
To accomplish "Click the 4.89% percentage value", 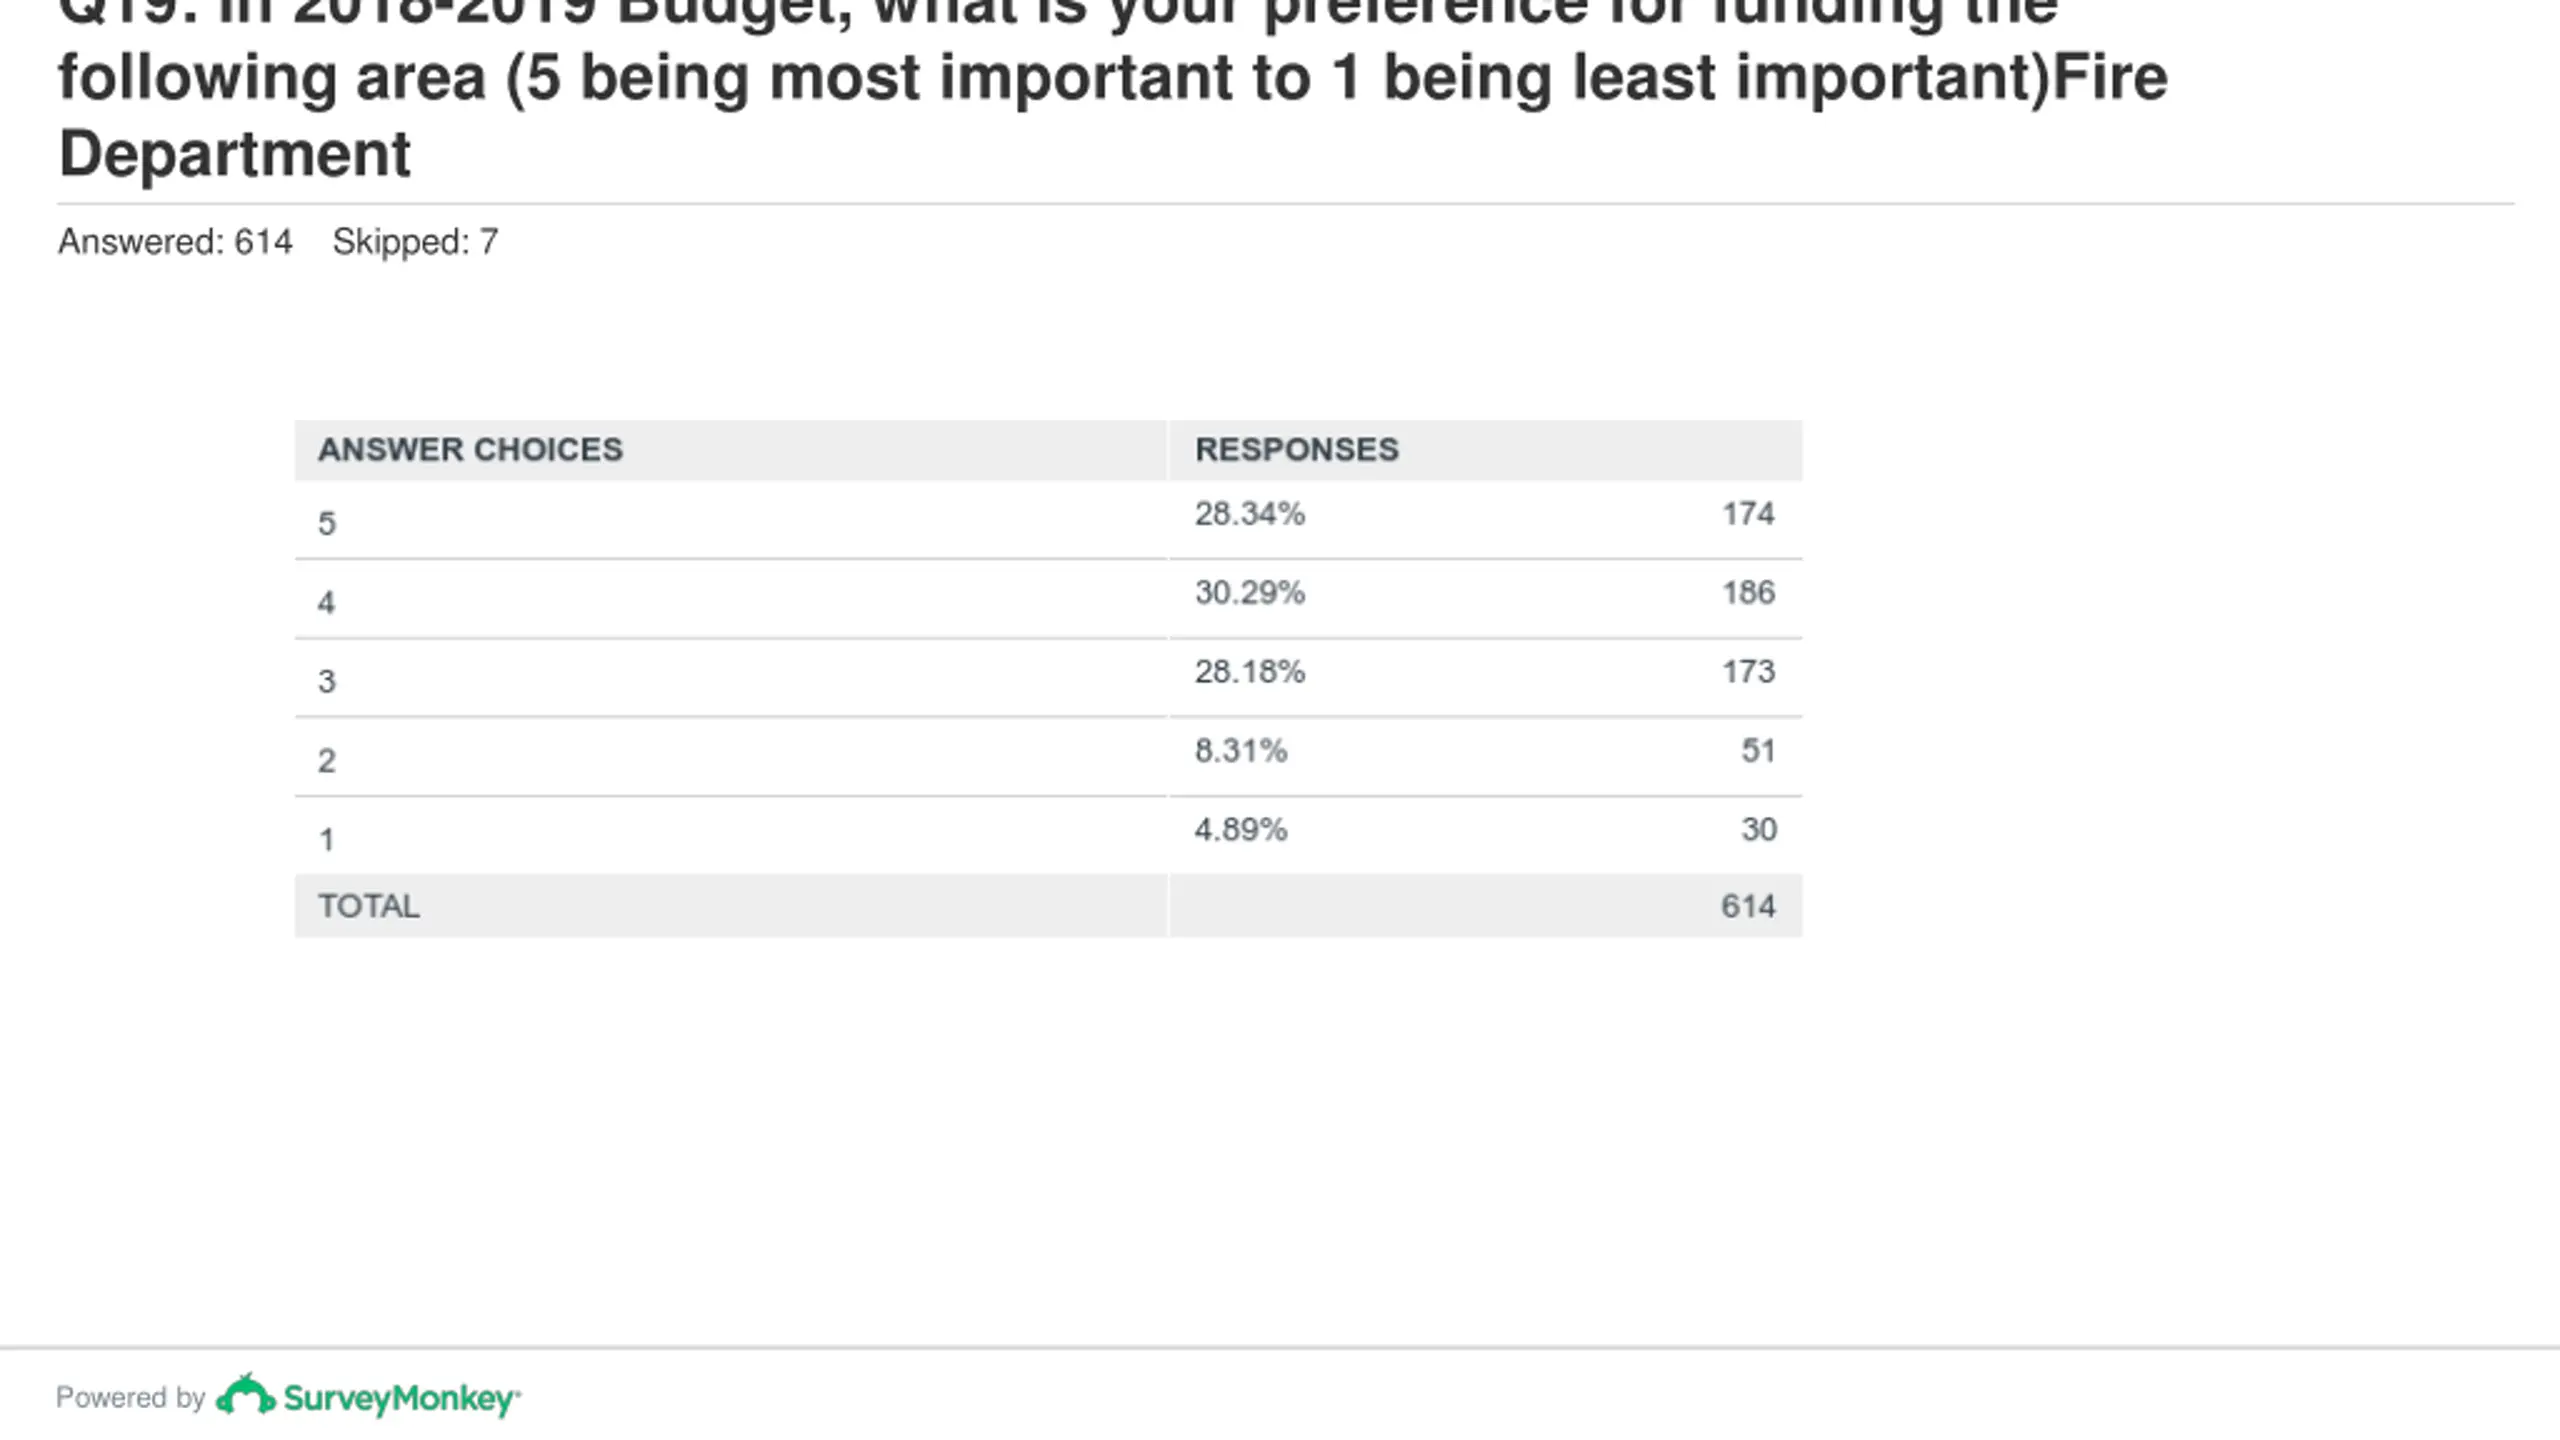I will click(x=1240, y=830).
